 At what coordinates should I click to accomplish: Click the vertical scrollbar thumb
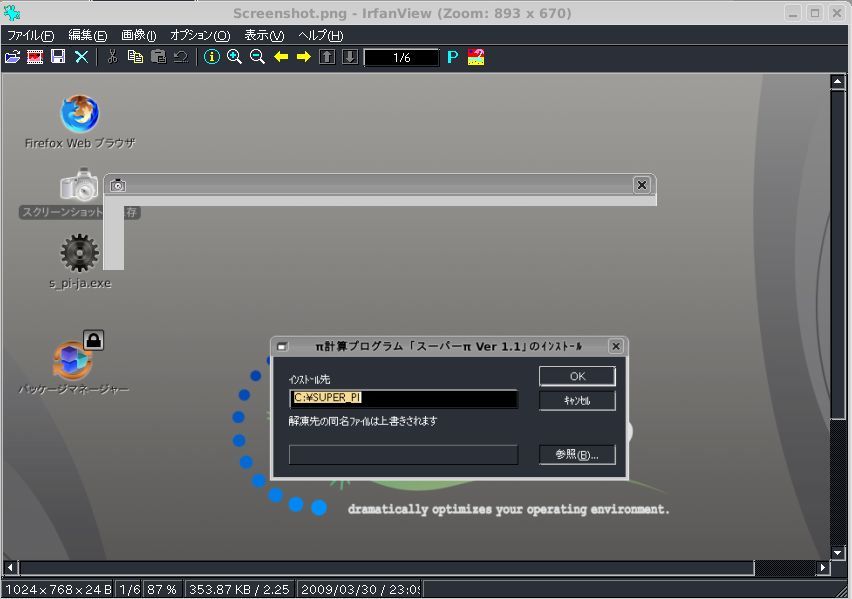(837, 255)
